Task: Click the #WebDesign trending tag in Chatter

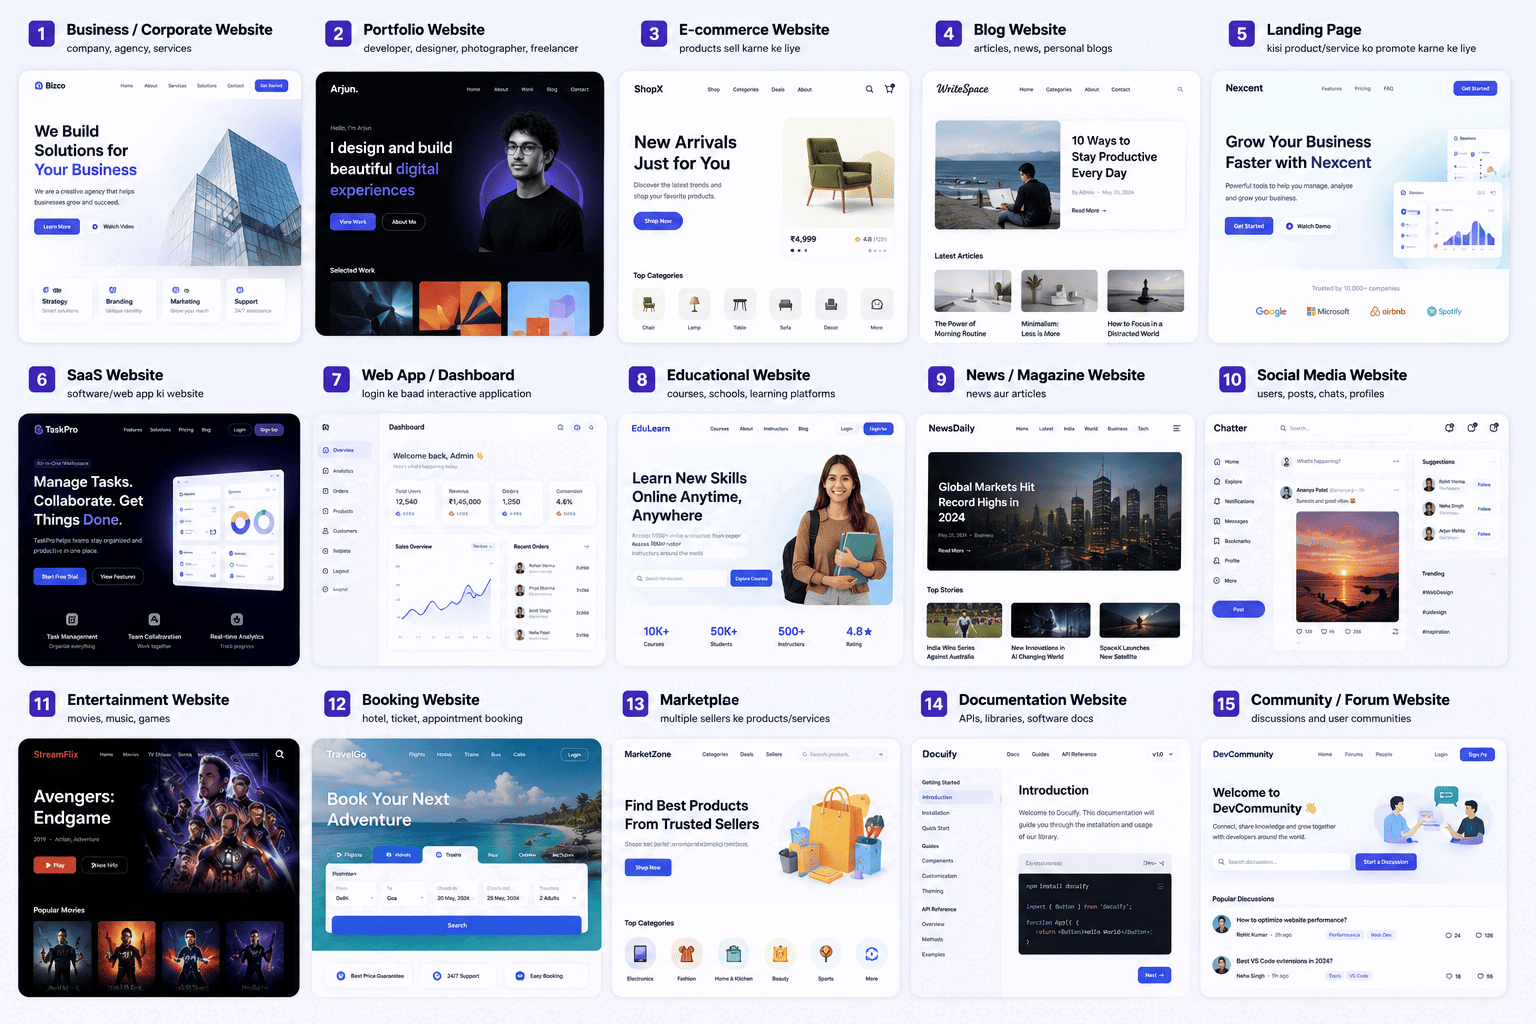Action: point(1438,592)
